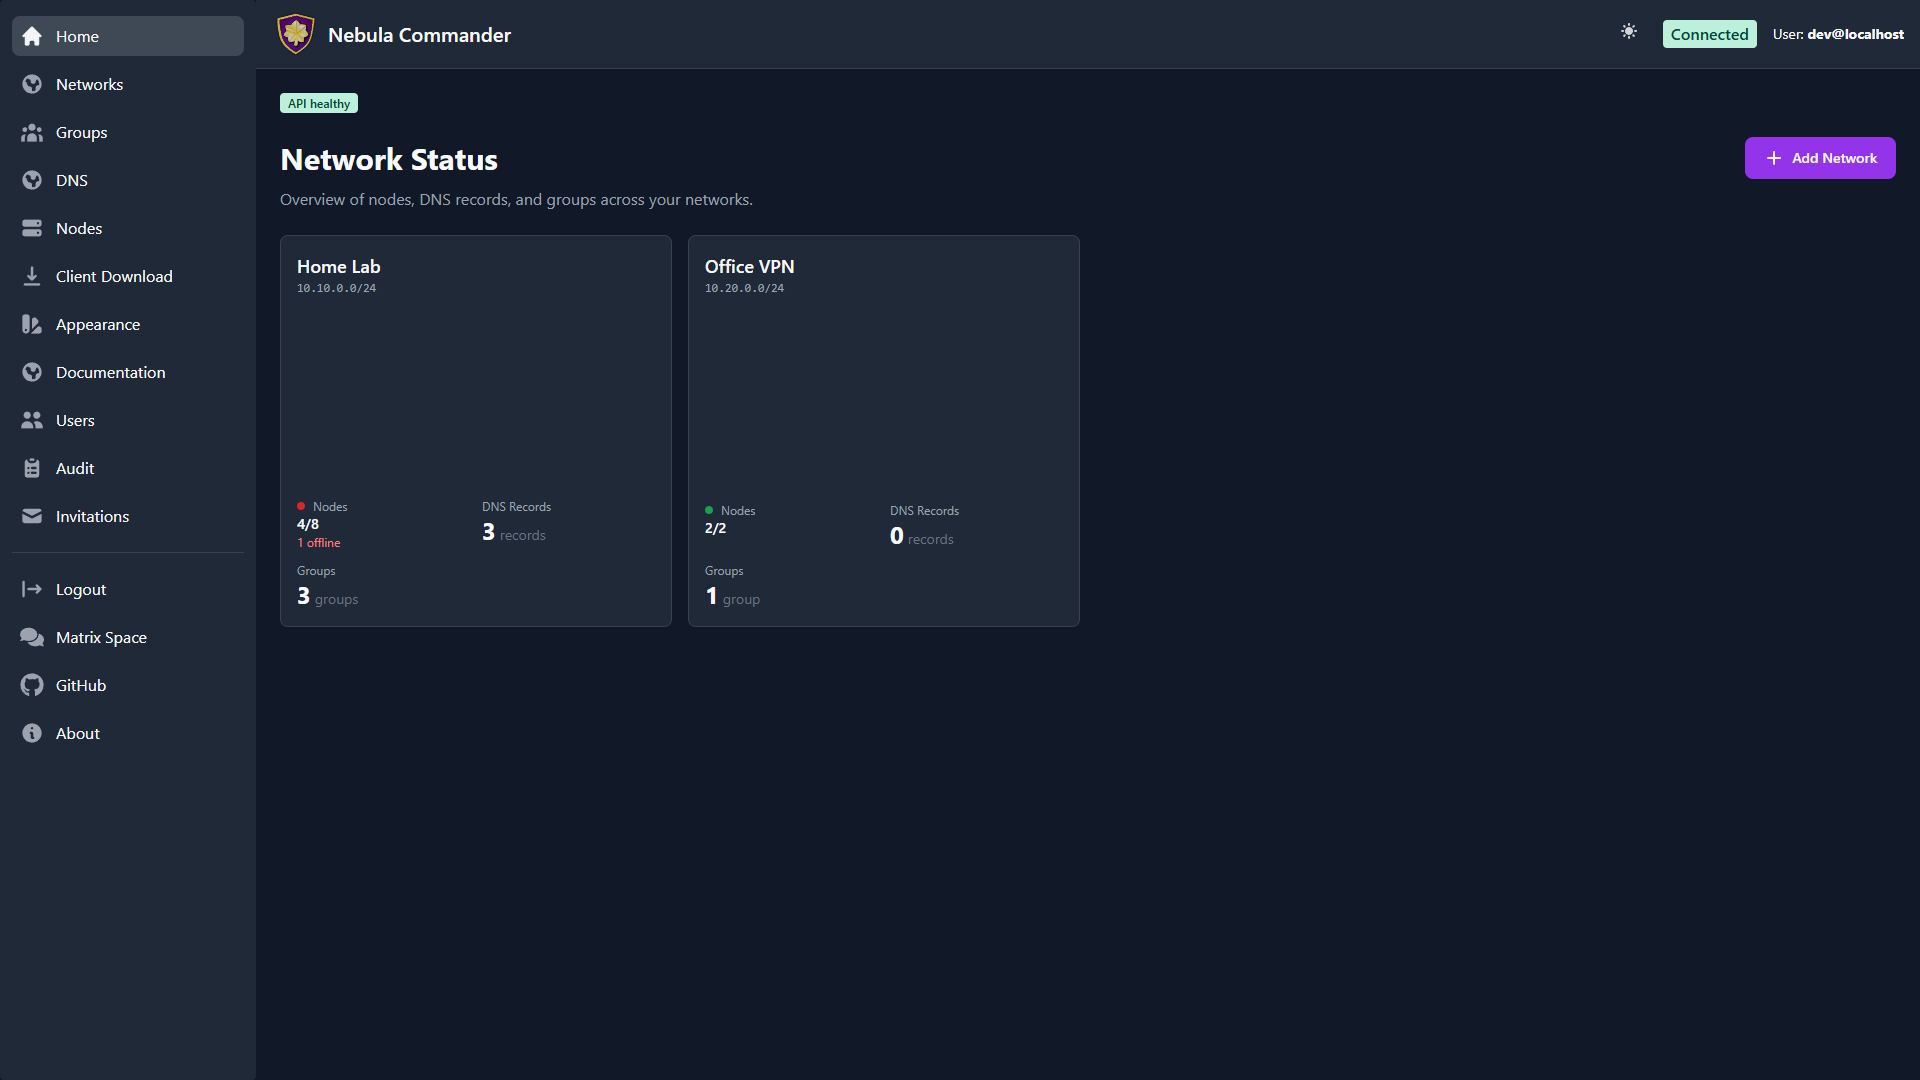Click the Nodes server icon
This screenshot has height=1080, width=1920.
[32, 228]
